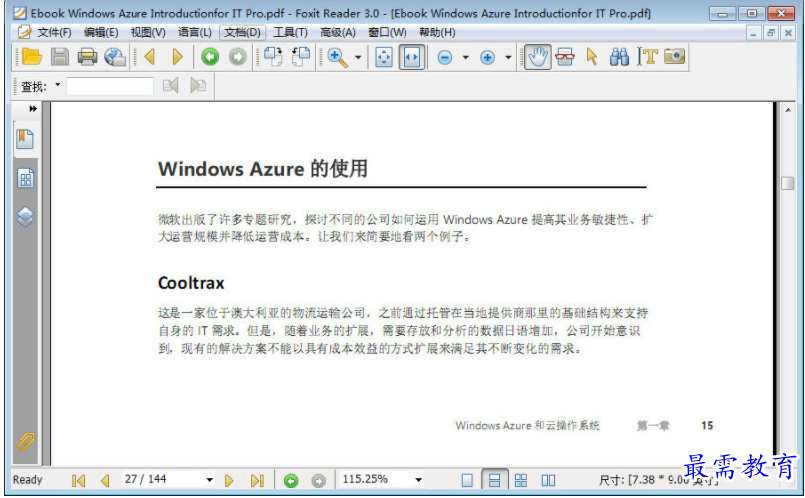This screenshot has width=805, height=498.
Task: Click the 115.25% zoom level box
Action: tap(376, 480)
